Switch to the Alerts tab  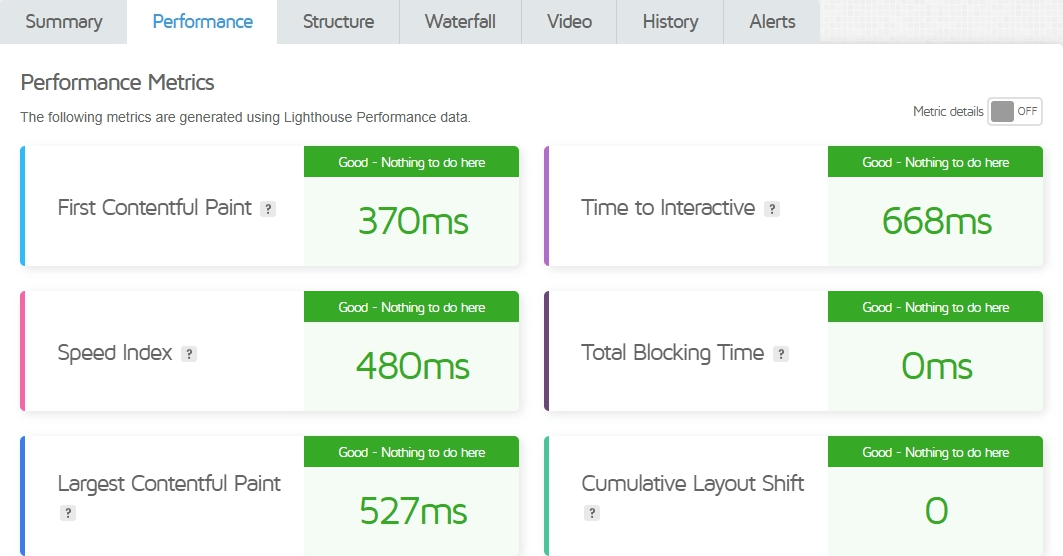coord(772,22)
